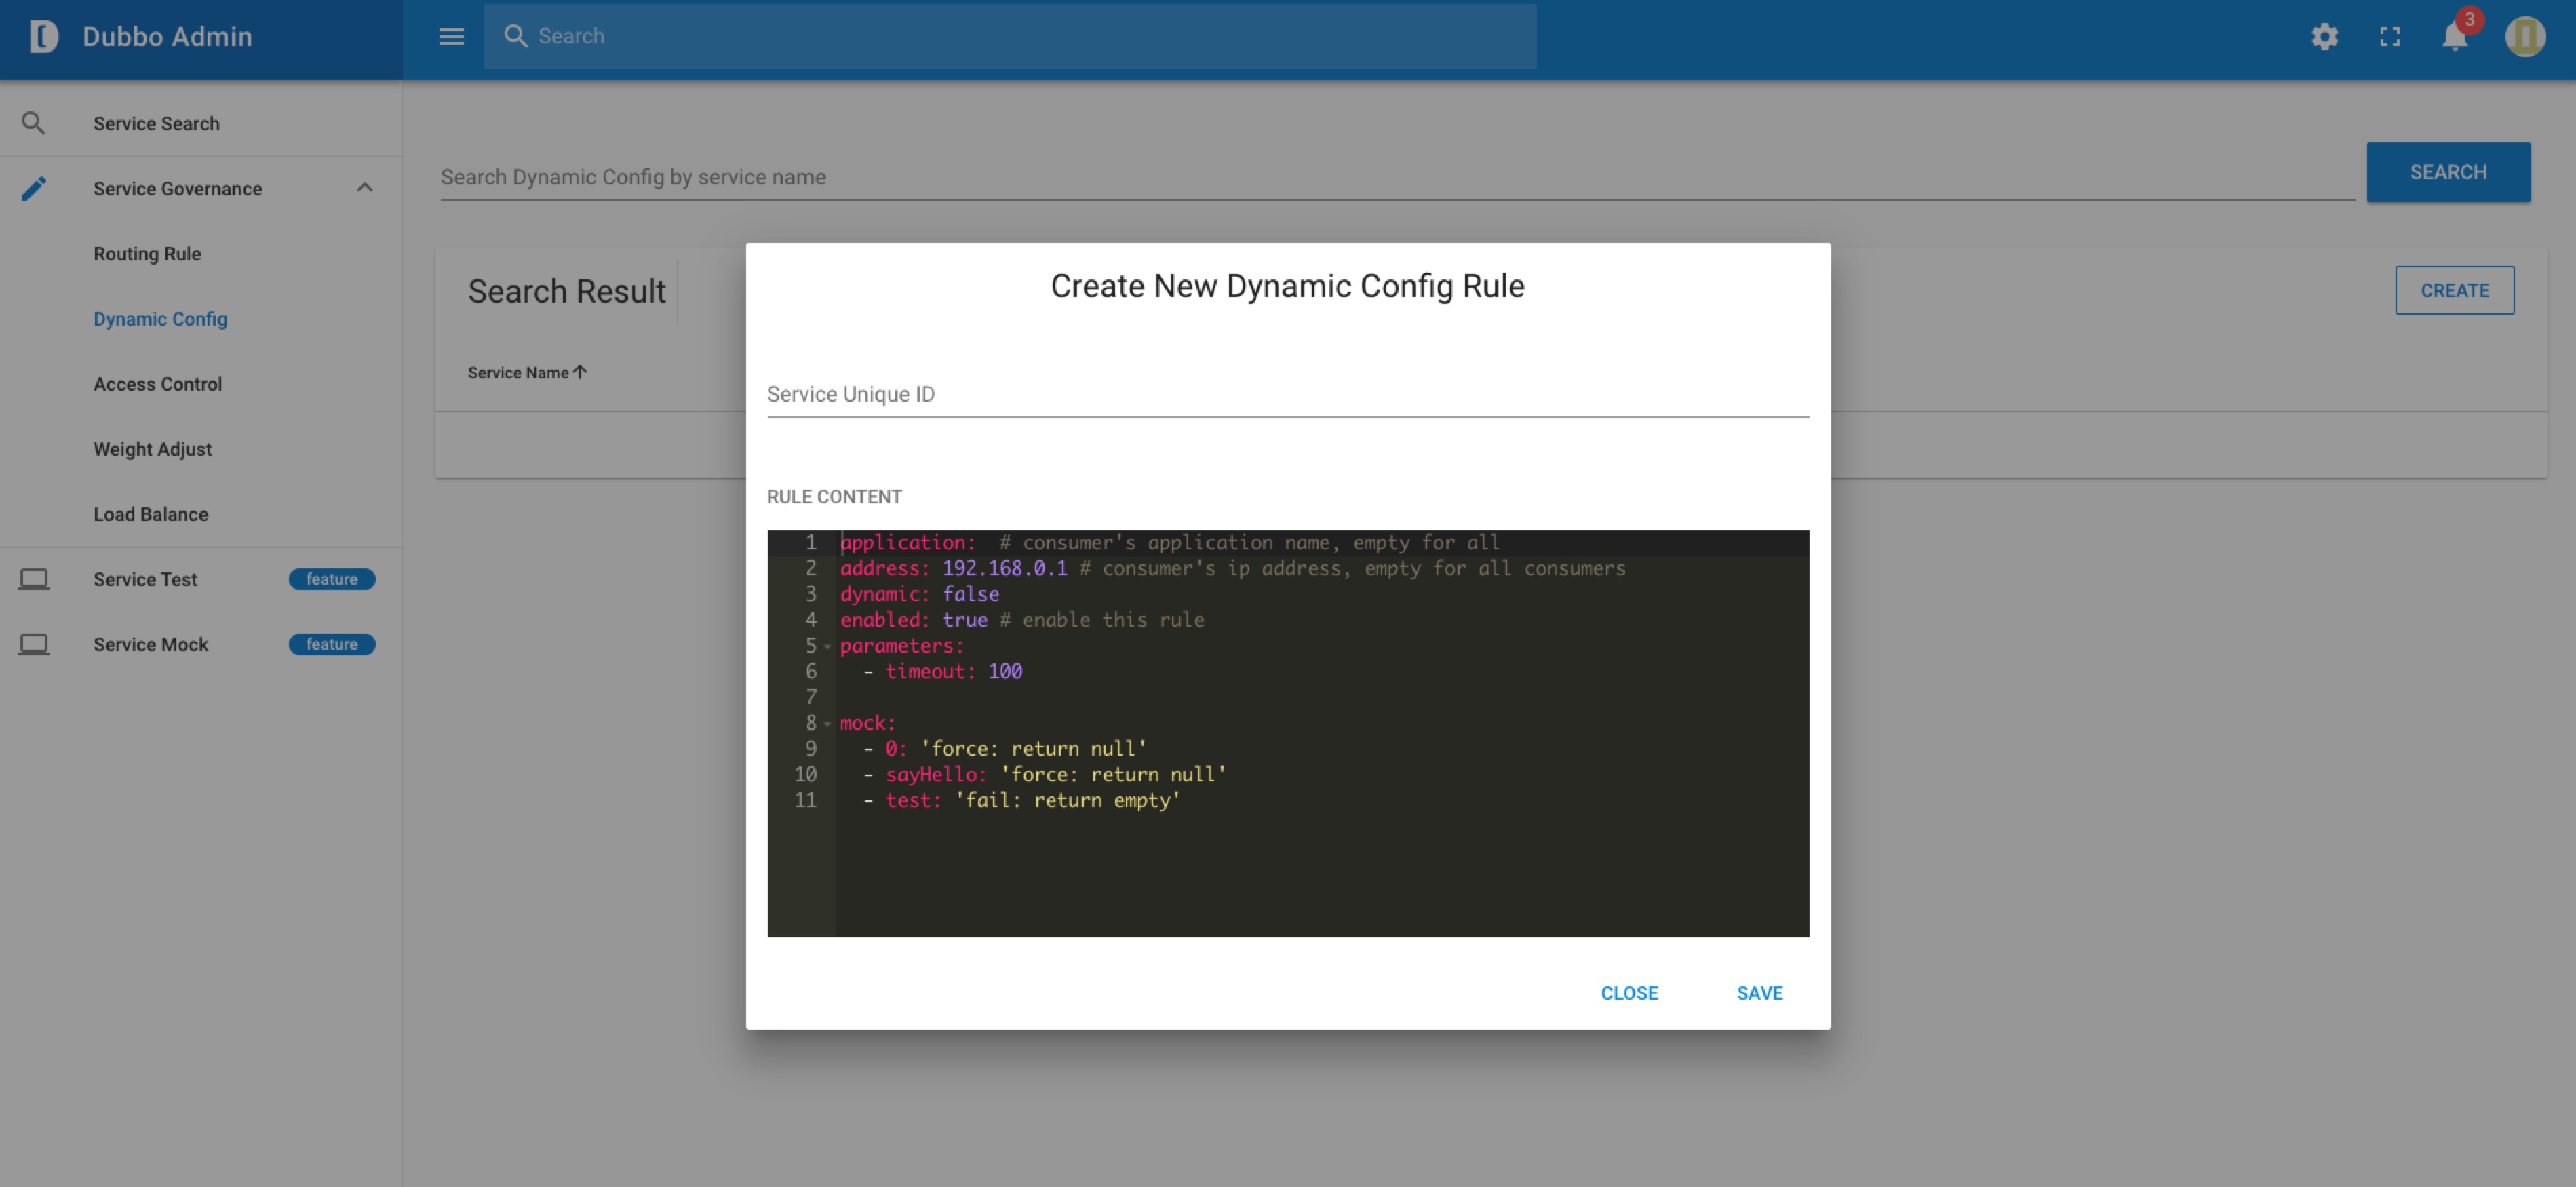2576x1187 pixels.
Task: Fold the parameters block on line 5
Action: pos(827,646)
